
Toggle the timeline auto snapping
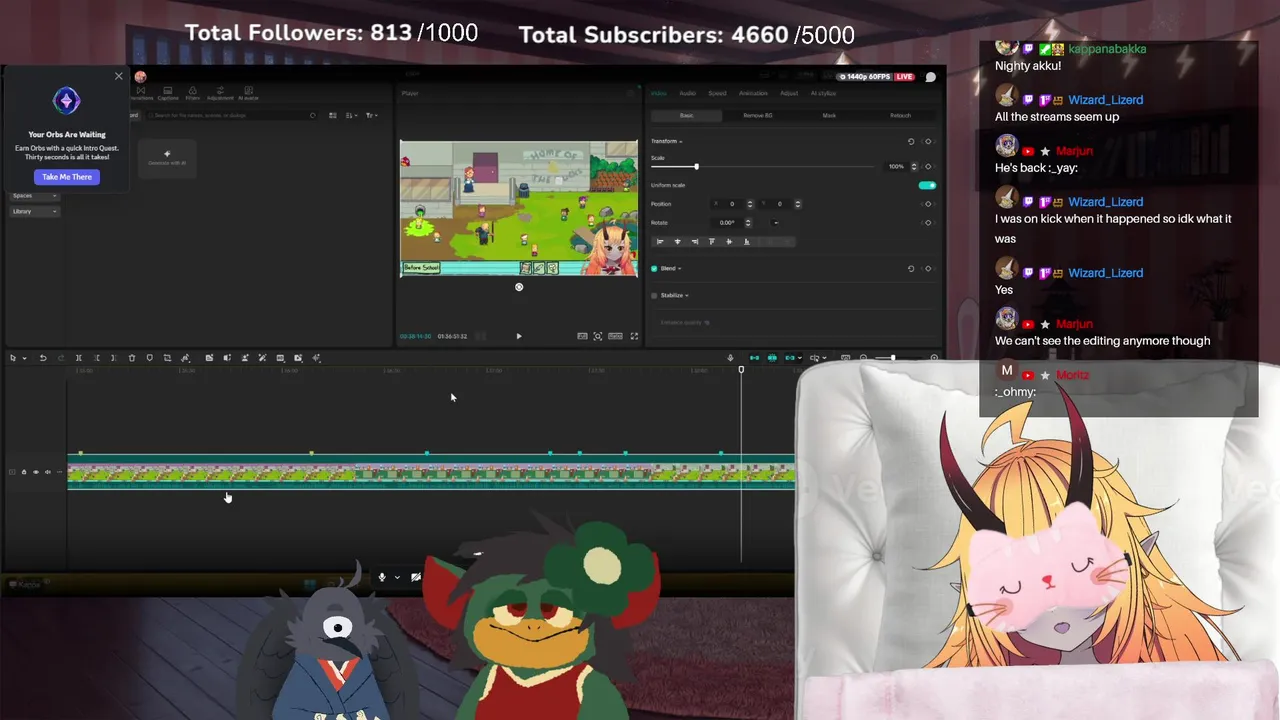pos(772,358)
